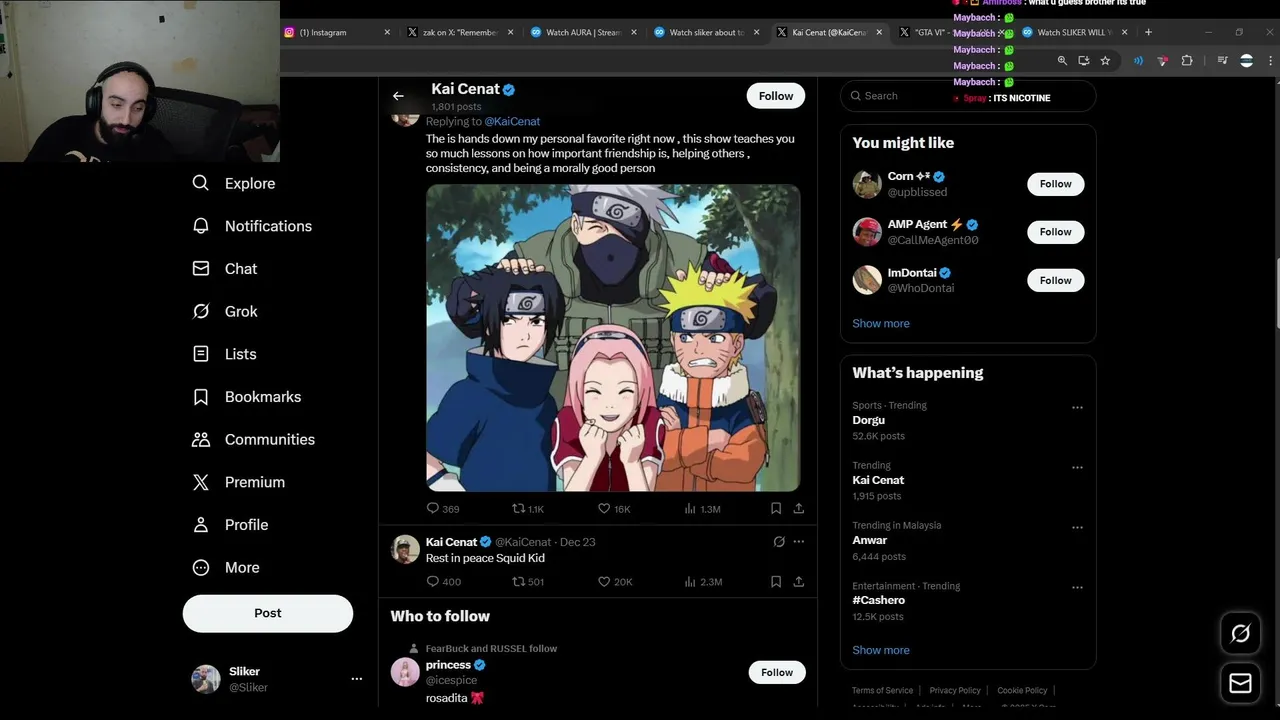Open Profile in the sidebar
The height and width of the screenshot is (720, 1280).
(231, 525)
